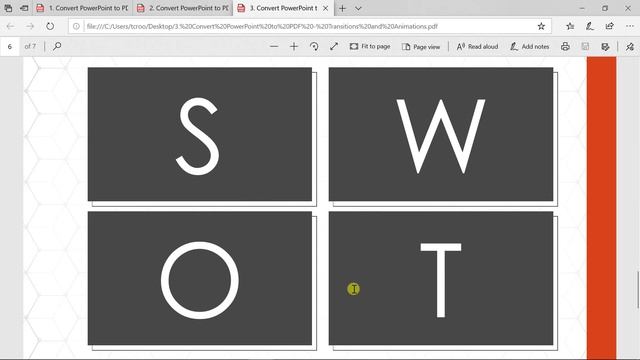Viewport: 640px width, 360px height.
Task: Open the Favorites hub icon
Action: [570, 26]
